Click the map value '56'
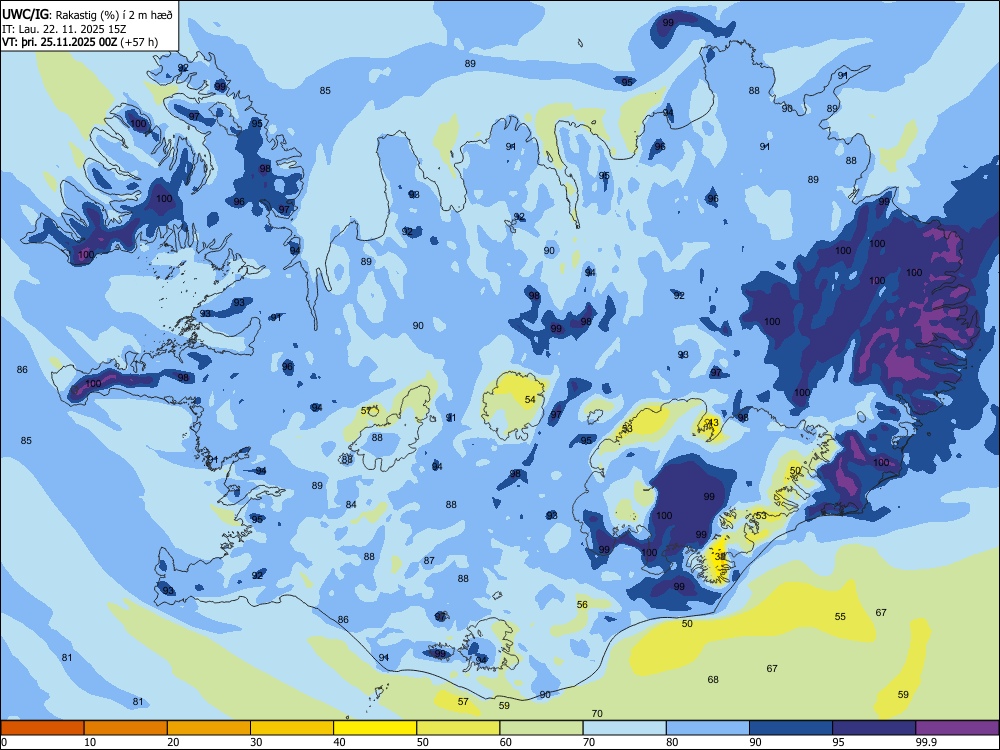1000x750 pixels. 582,605
